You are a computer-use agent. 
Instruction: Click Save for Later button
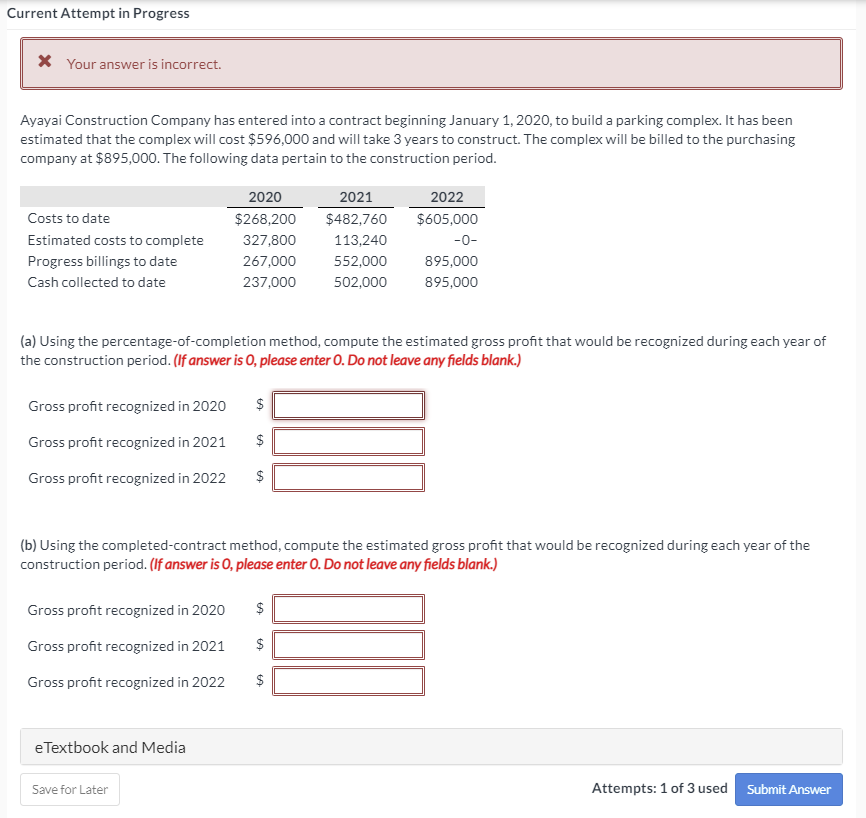pos(69,789)
